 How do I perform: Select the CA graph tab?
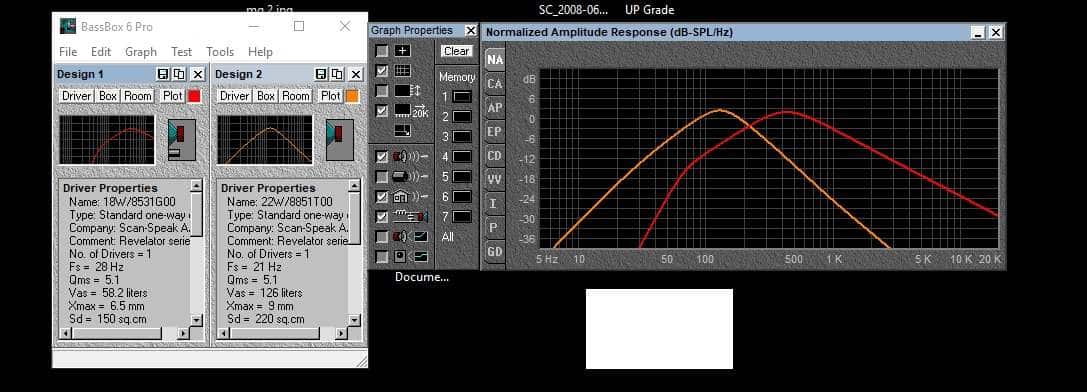[494, 84]
